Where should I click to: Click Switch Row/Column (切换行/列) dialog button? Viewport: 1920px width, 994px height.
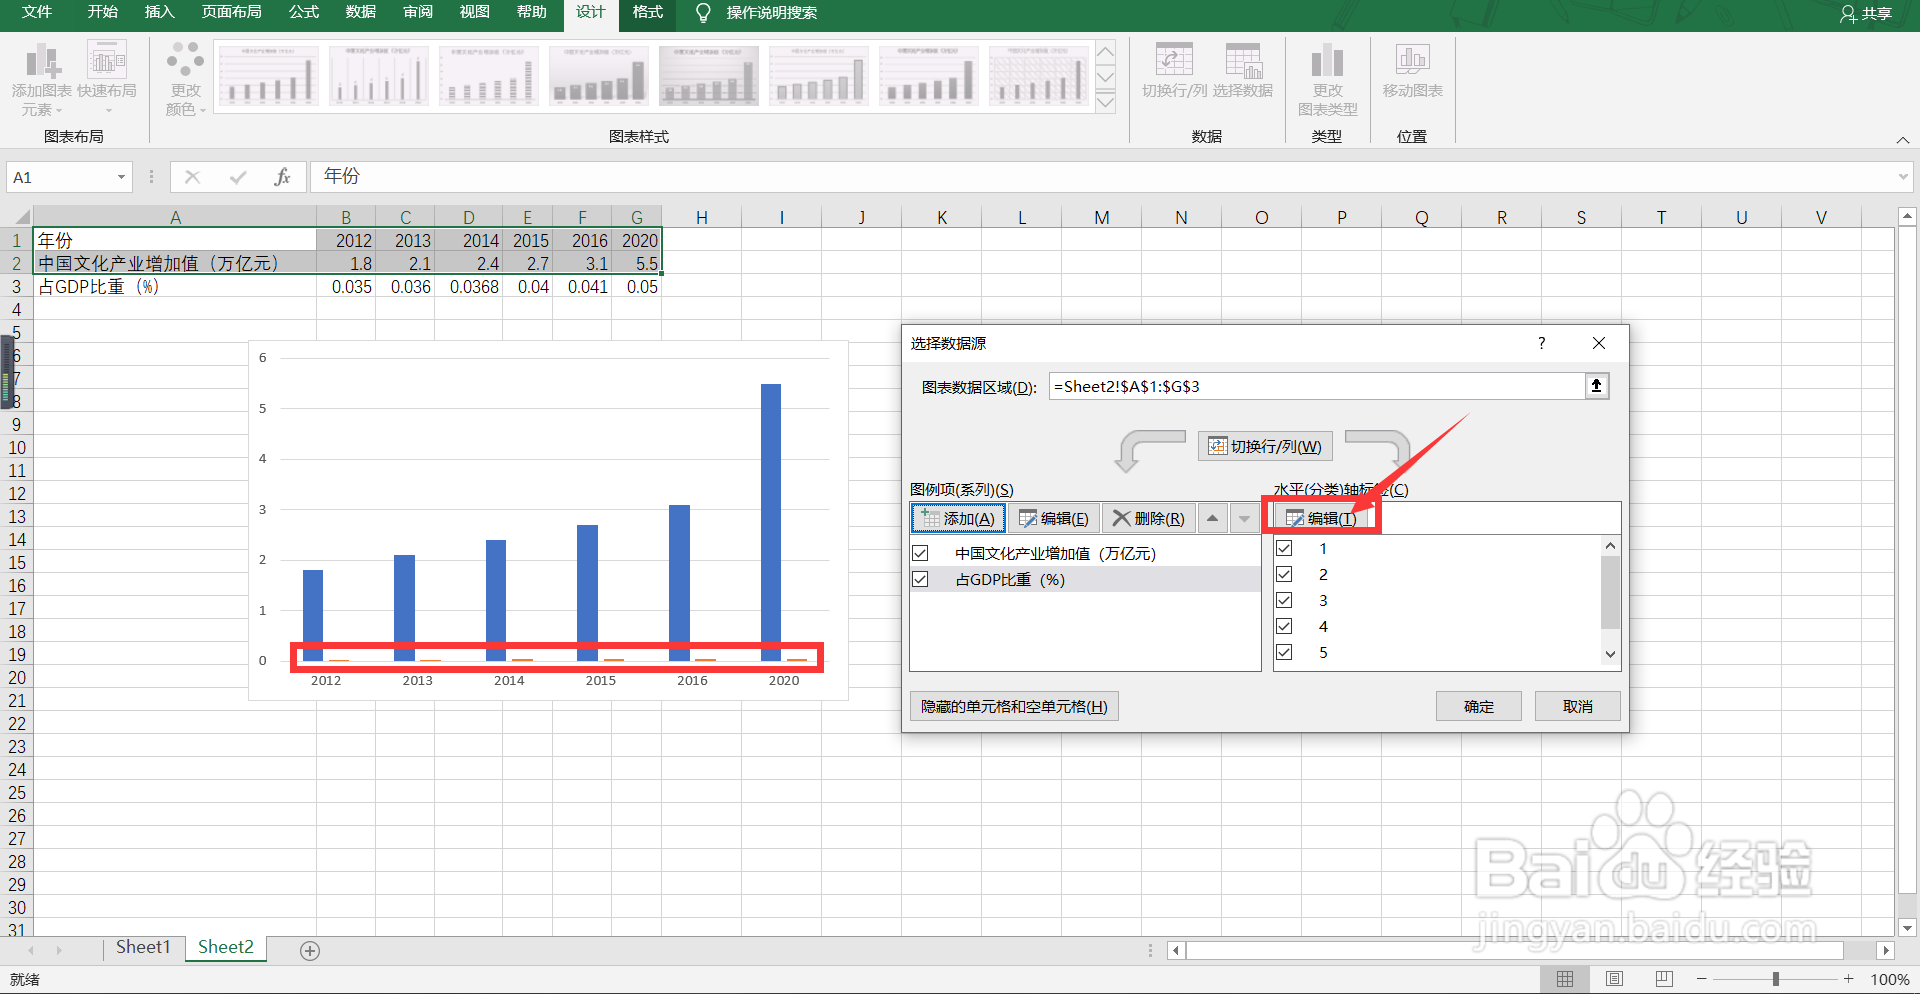click(1265, 446)
